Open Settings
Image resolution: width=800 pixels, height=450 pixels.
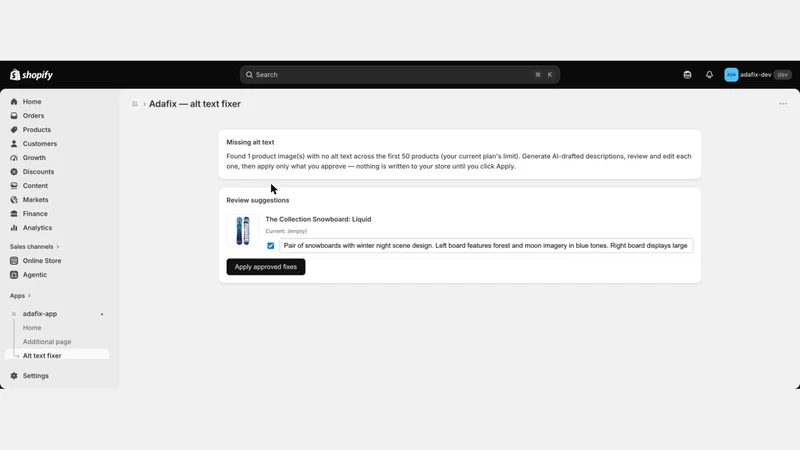pos(36,376)
